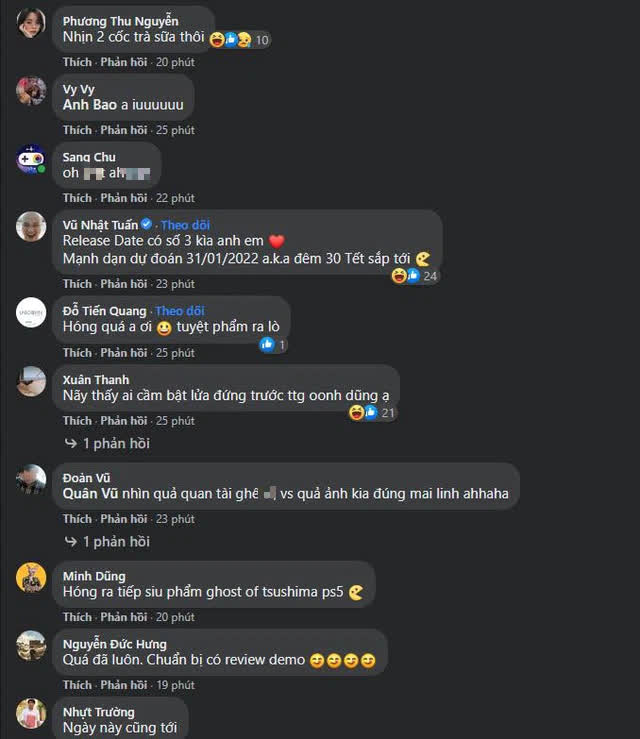This screenshot has height=739, width=640.
Task: Like Vy Vy's comment with Thích
Action: click(77, 130)
